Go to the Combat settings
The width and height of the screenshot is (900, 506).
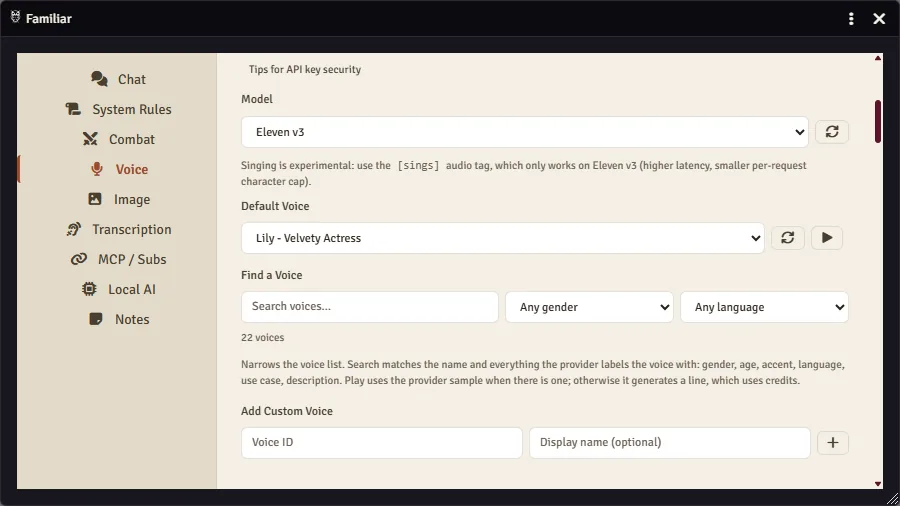(118, 139)
